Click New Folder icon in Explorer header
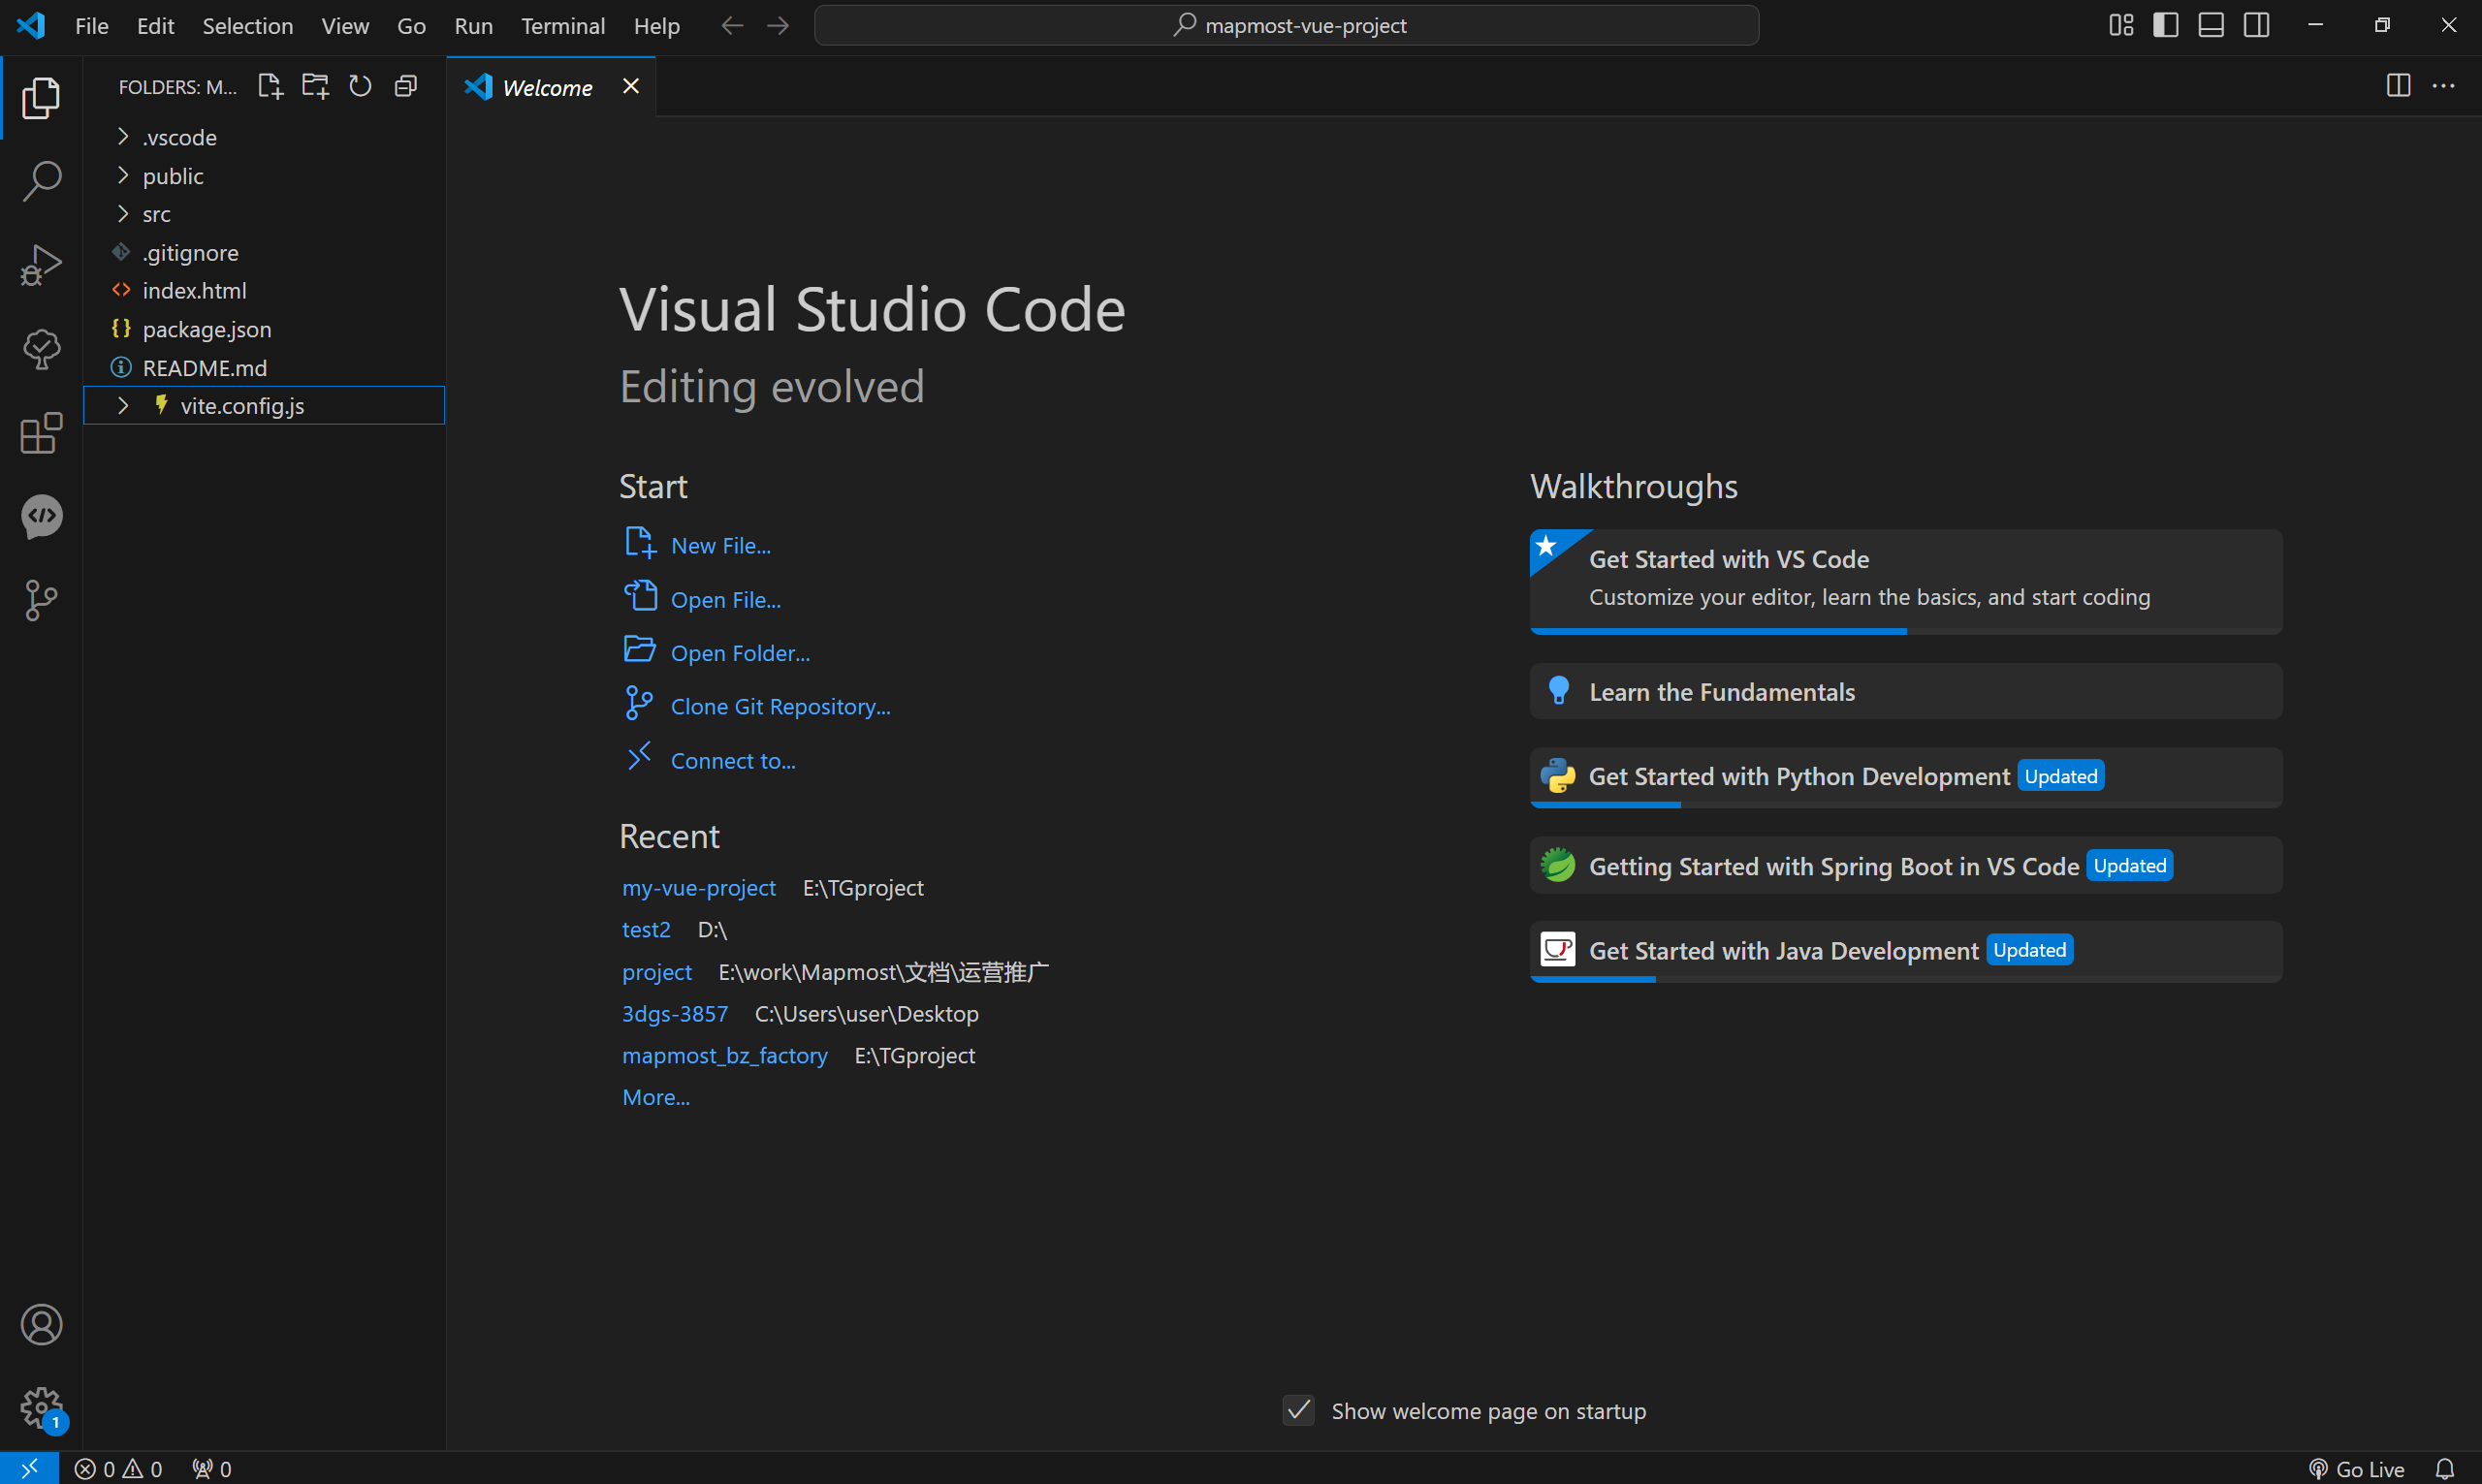 click(315, 86)
